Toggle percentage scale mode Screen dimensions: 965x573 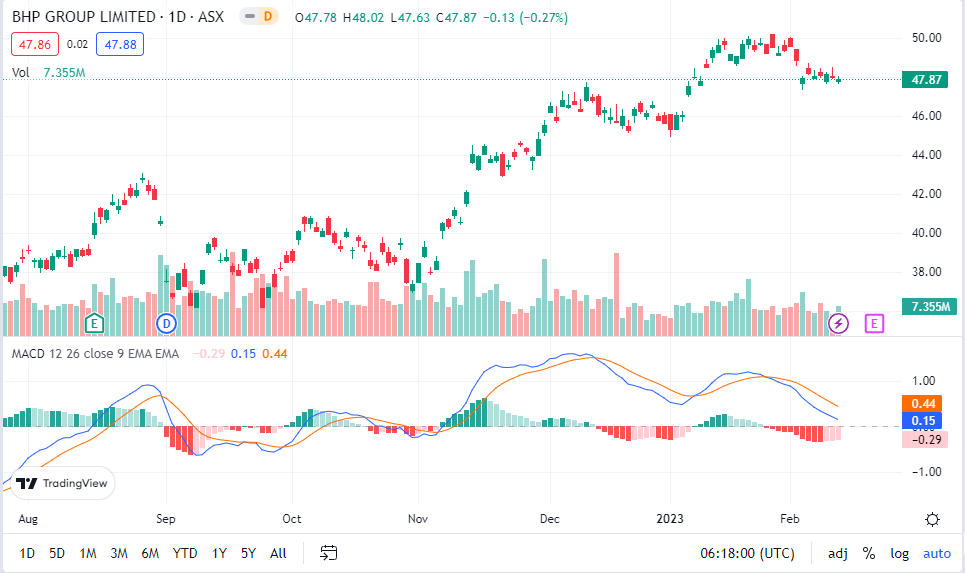[x=868, y=553]
